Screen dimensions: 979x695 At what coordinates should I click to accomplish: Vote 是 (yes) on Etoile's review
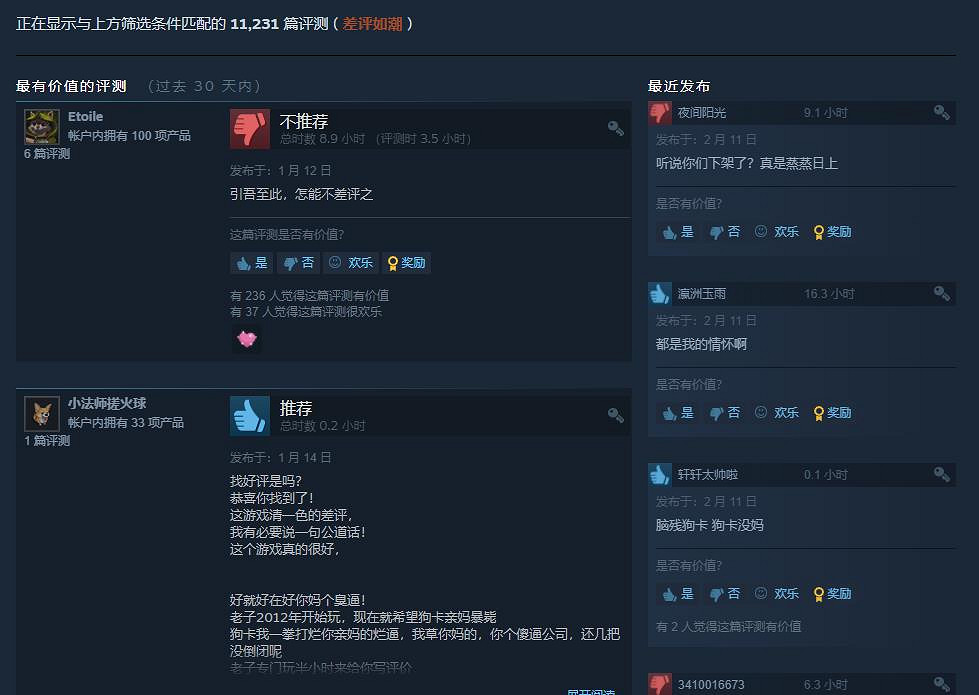(252, 263)
